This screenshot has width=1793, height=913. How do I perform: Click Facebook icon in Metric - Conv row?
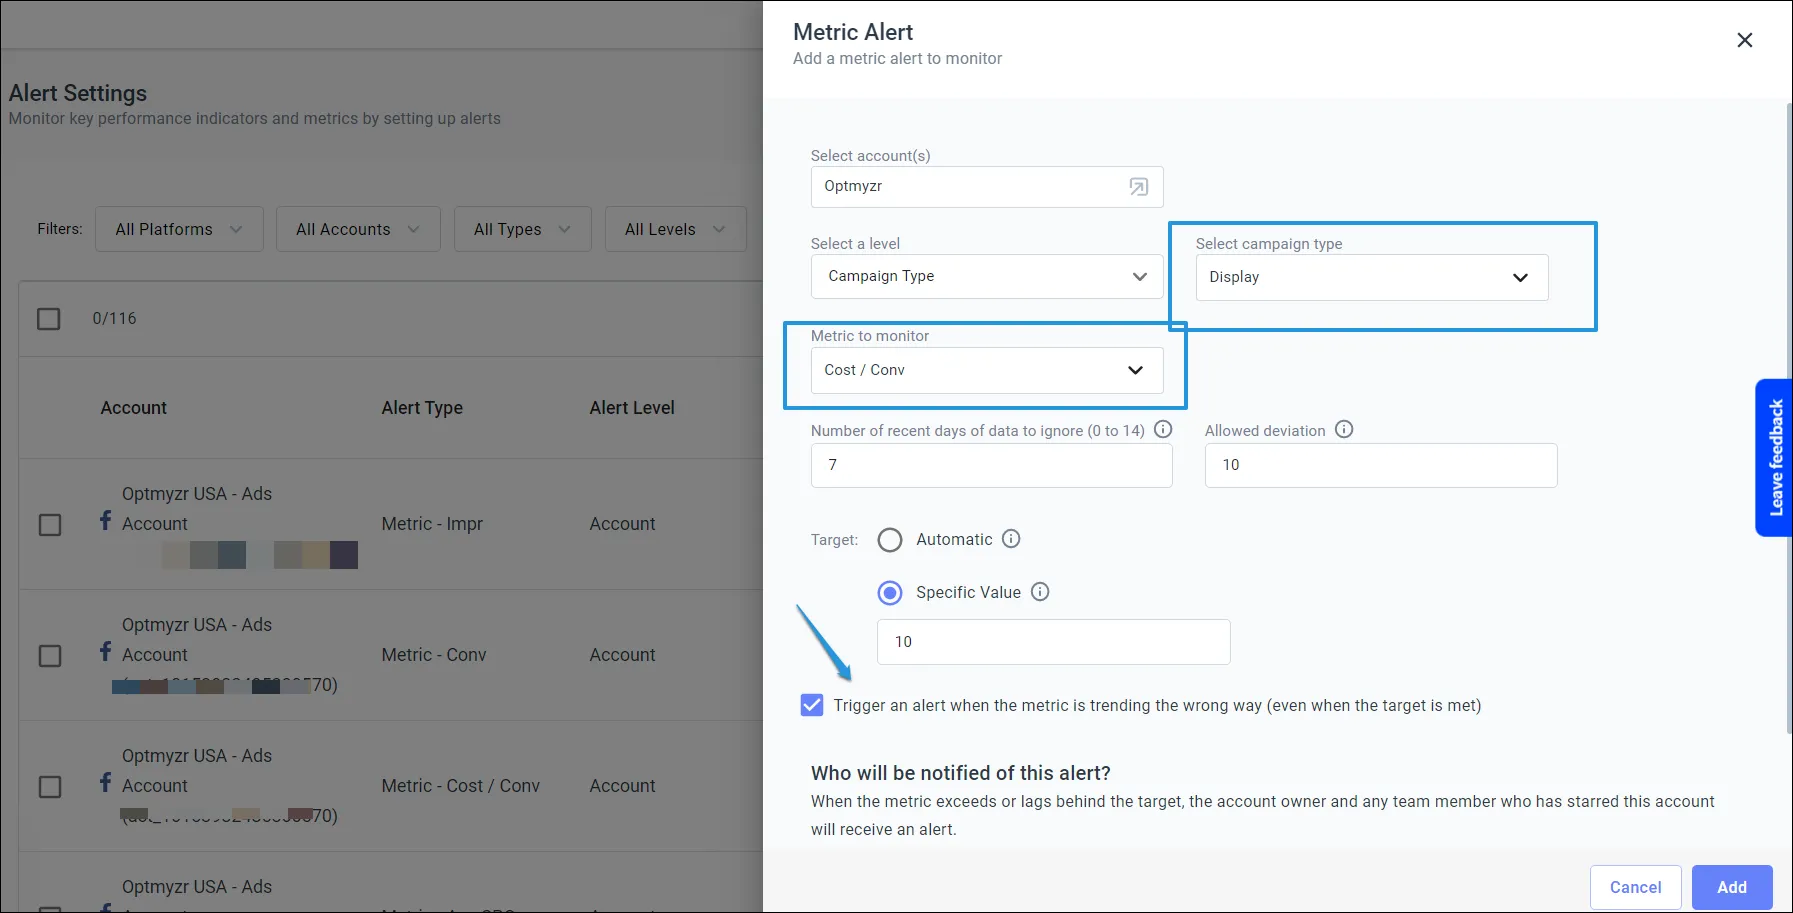click(105, 651)
